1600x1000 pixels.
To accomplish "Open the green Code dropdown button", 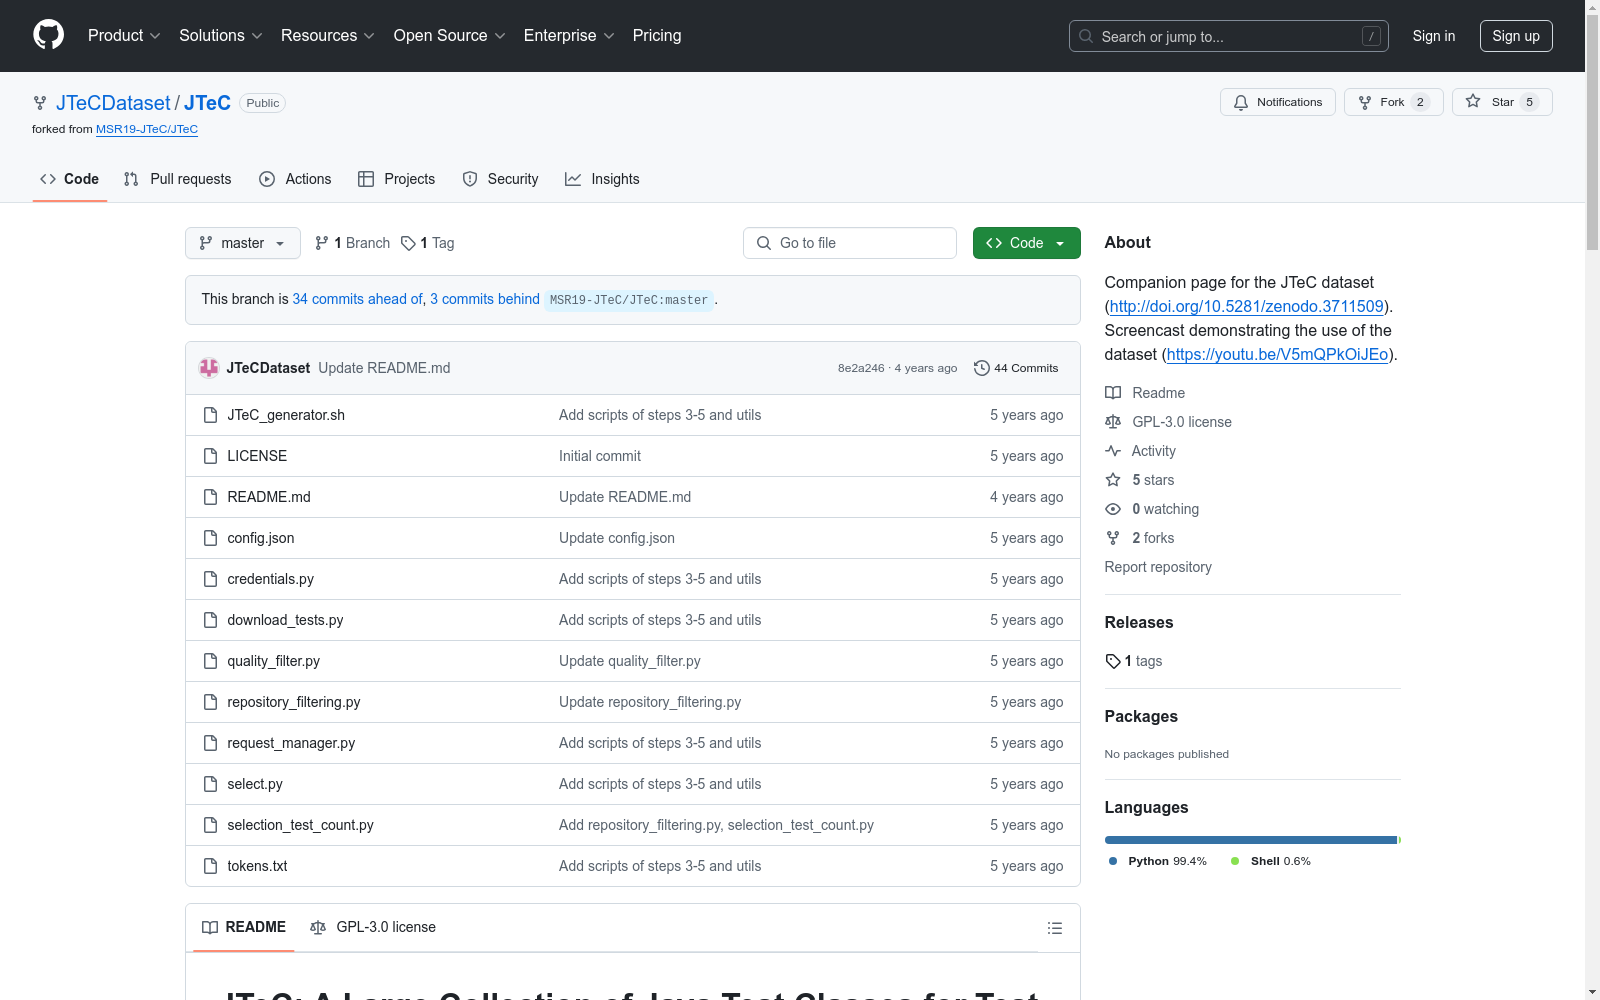I will pos(1026,243).
